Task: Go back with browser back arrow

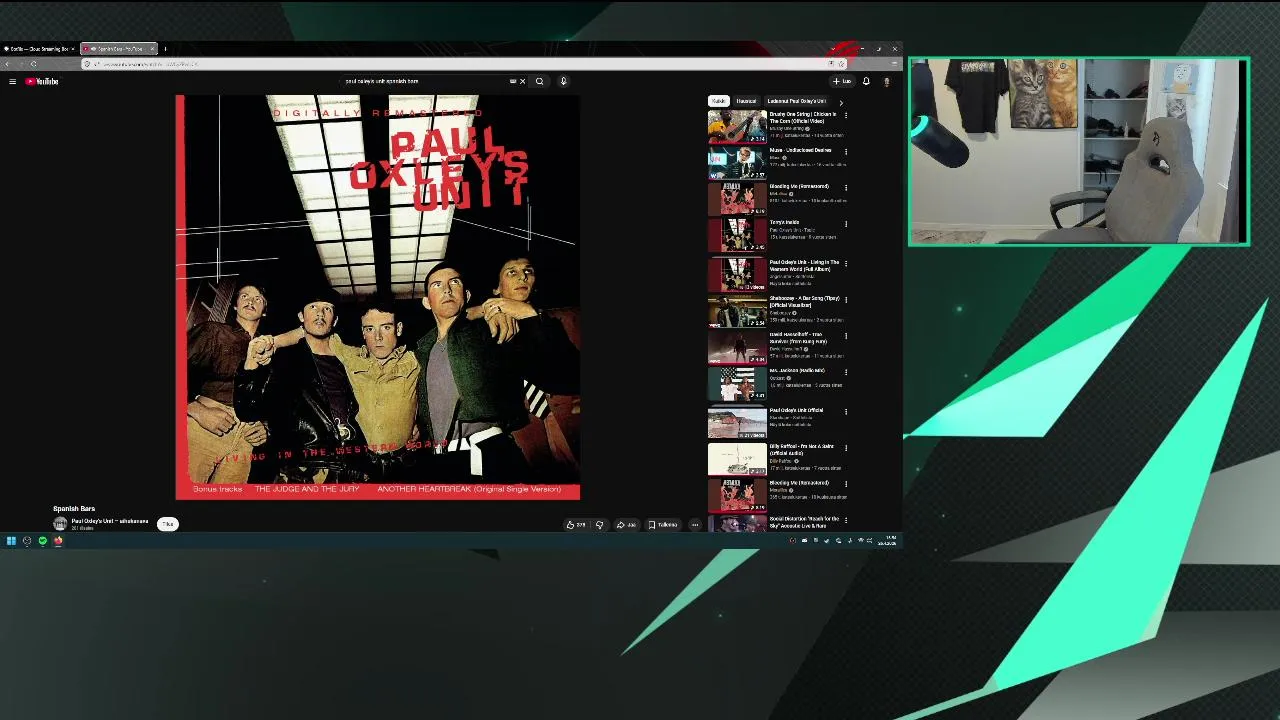Action: click(7, 64)
